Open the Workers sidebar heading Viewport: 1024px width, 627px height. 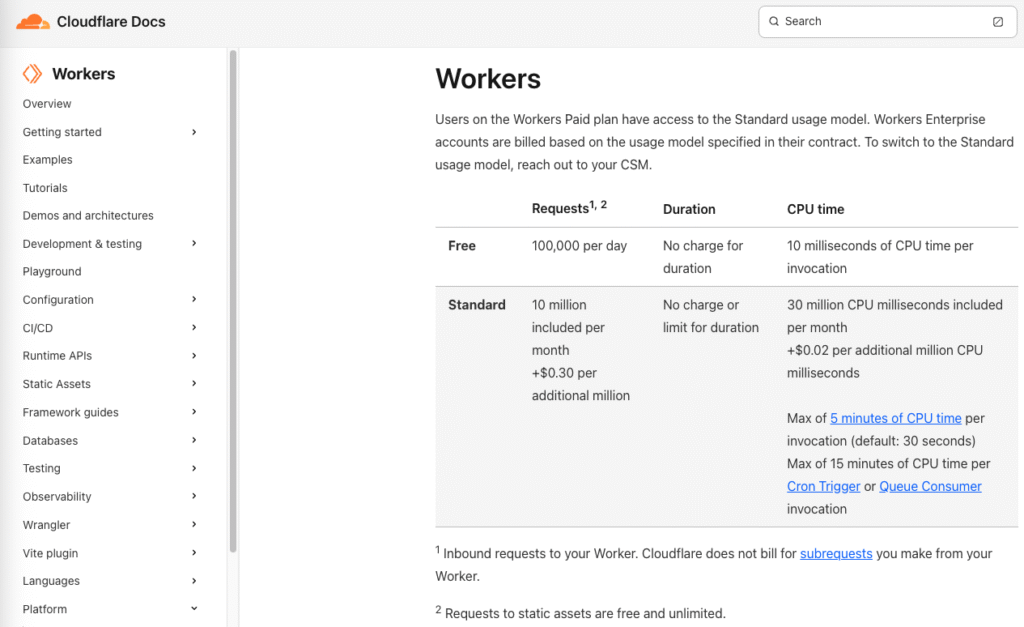pos(84,74)
